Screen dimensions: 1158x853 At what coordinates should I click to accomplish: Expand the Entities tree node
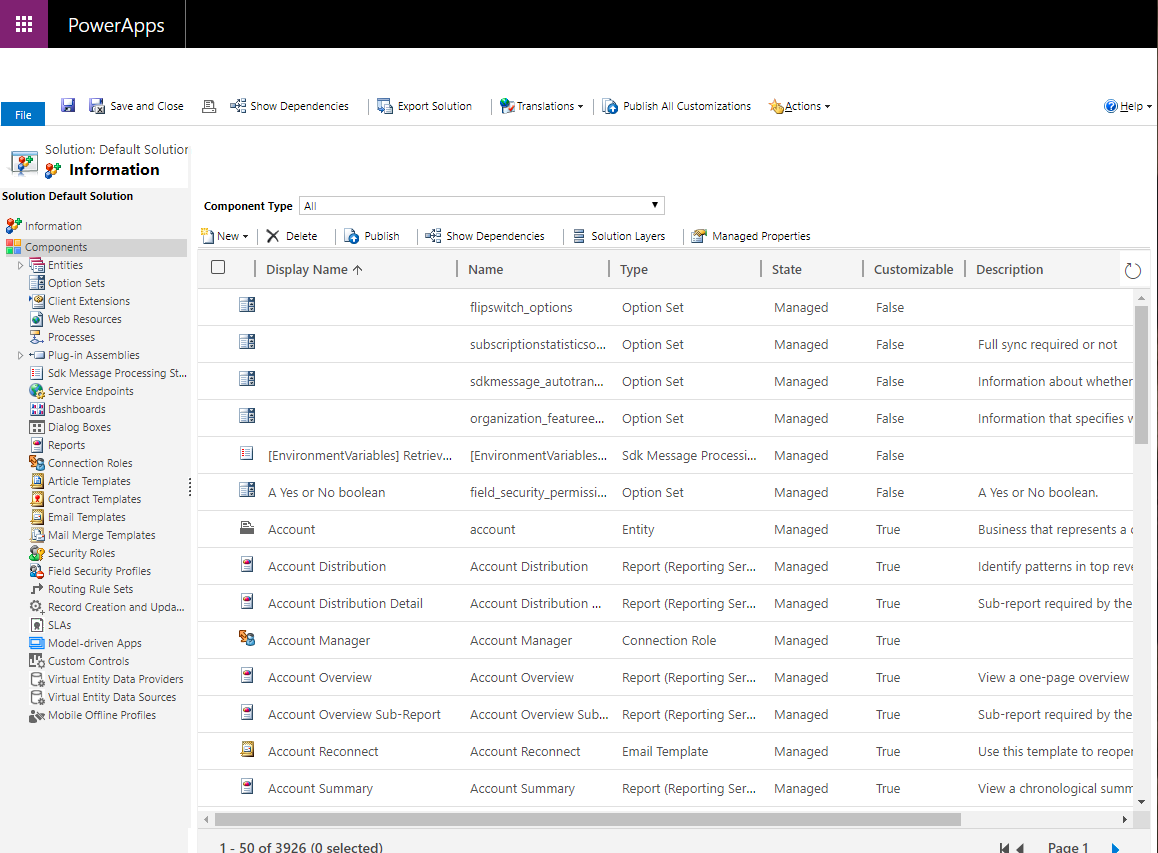(x=20, y=265)
